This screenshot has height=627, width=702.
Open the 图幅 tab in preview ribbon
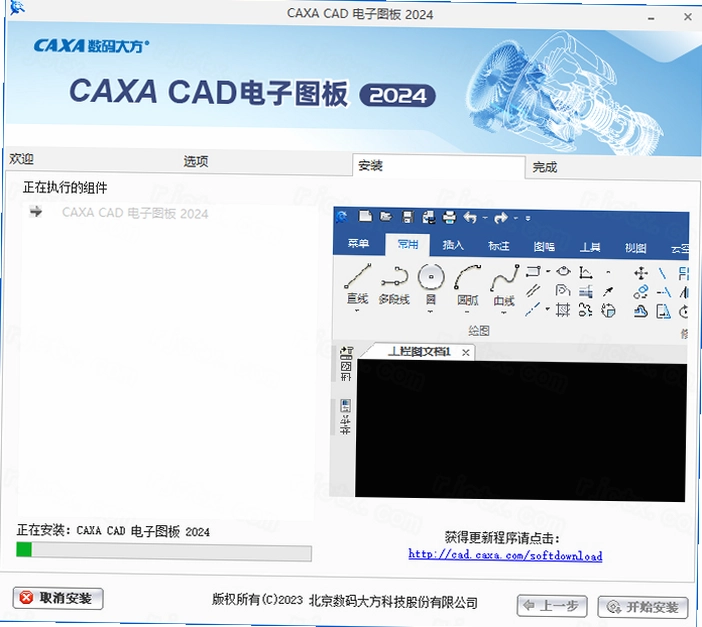[544, 247]
